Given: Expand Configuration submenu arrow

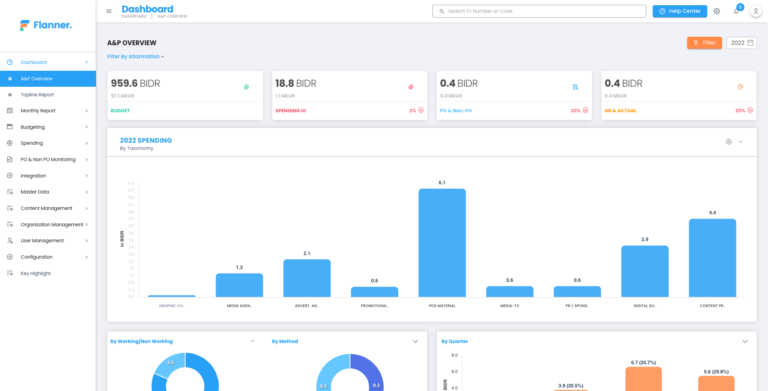Looking at the screenshot, I should click(87, 257).
